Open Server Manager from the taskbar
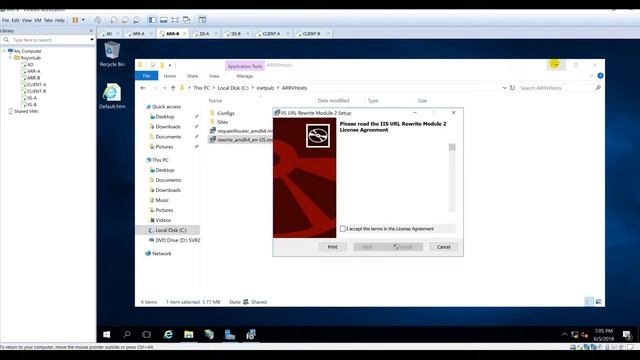This screenshot has height=360, width=640. (x=230, y=335)
